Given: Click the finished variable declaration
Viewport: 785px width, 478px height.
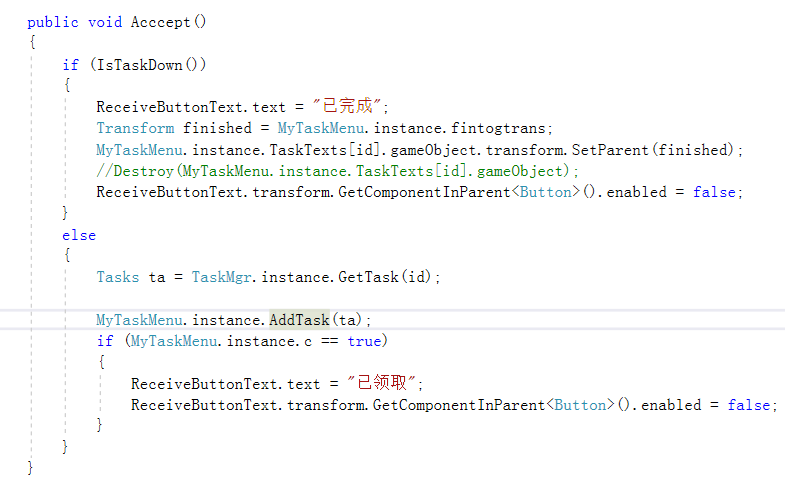Looking at the screenshot, I should [217, 128].
